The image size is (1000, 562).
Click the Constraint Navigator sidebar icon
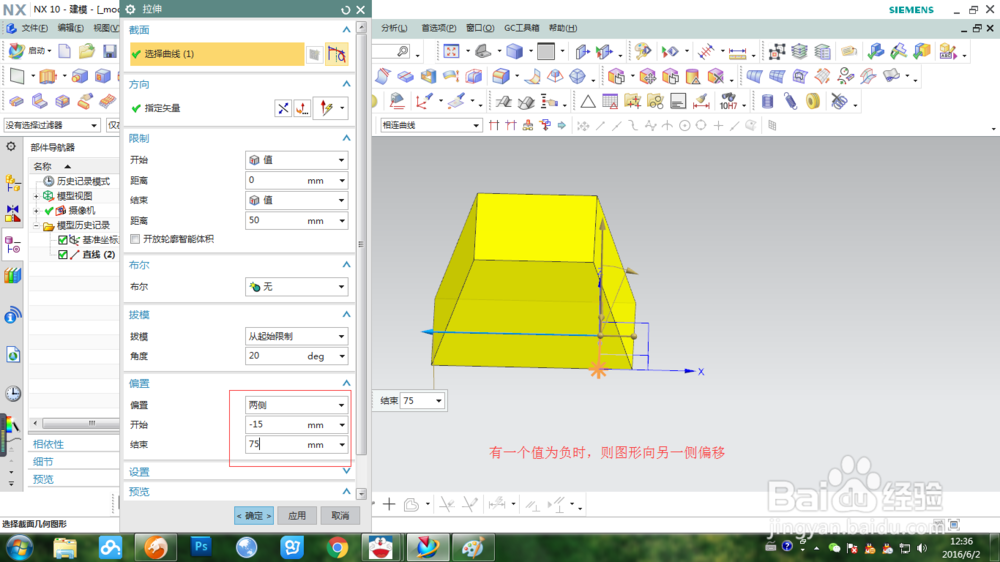point(12,213)
